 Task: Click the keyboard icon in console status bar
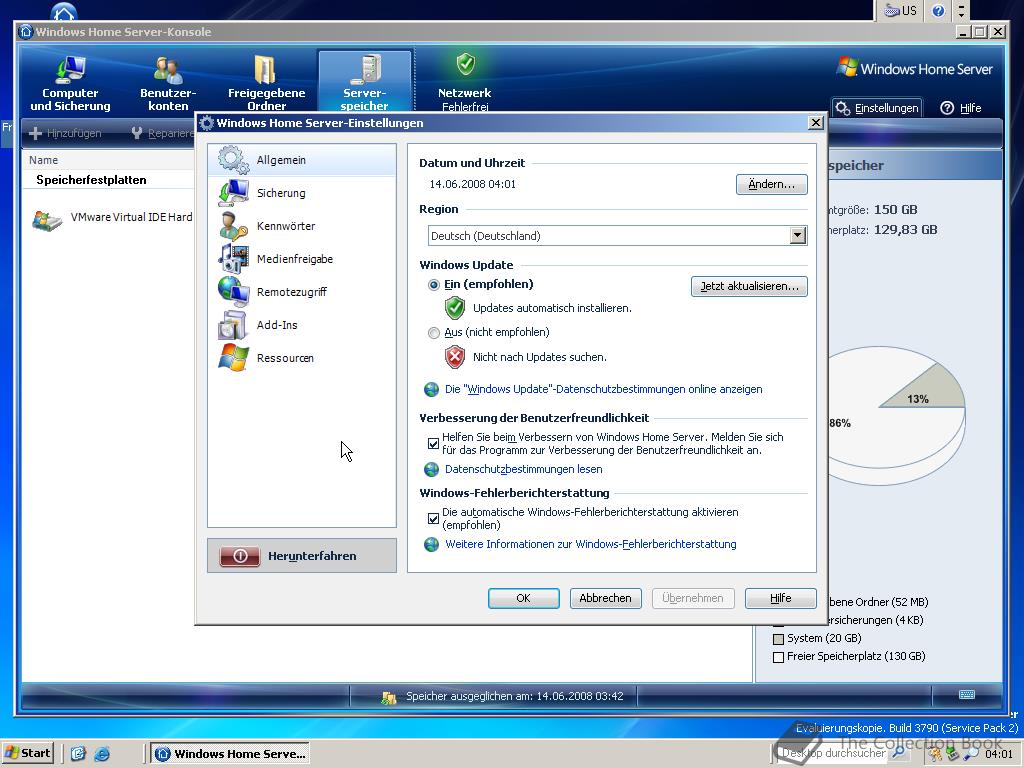967,695
